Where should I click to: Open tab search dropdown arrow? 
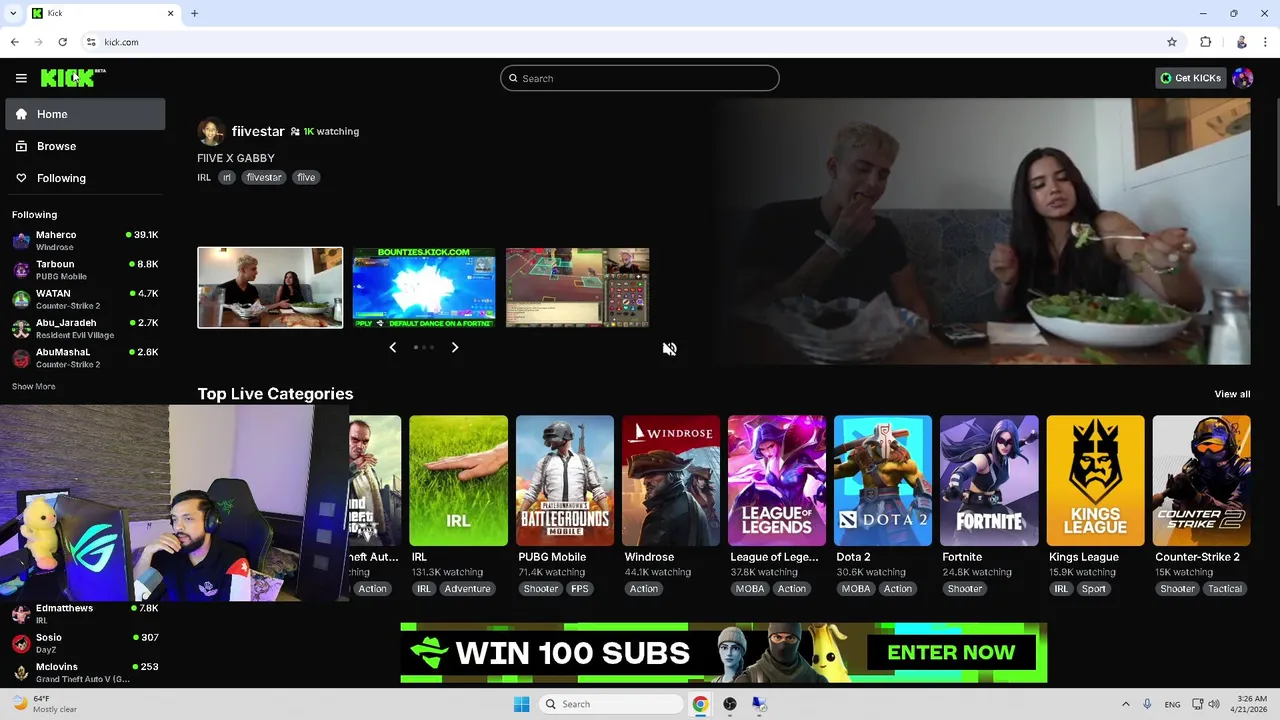pyautogui.click(x=12, y=13)
